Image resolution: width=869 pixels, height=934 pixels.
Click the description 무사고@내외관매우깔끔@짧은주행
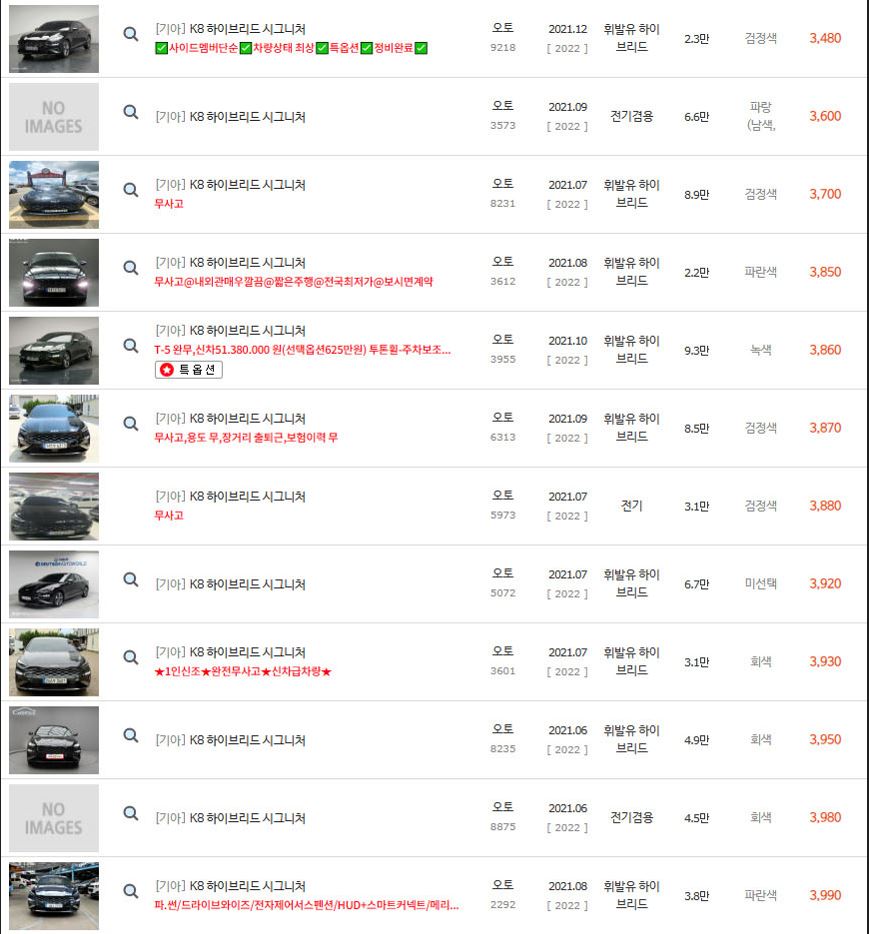click(294, 282)
